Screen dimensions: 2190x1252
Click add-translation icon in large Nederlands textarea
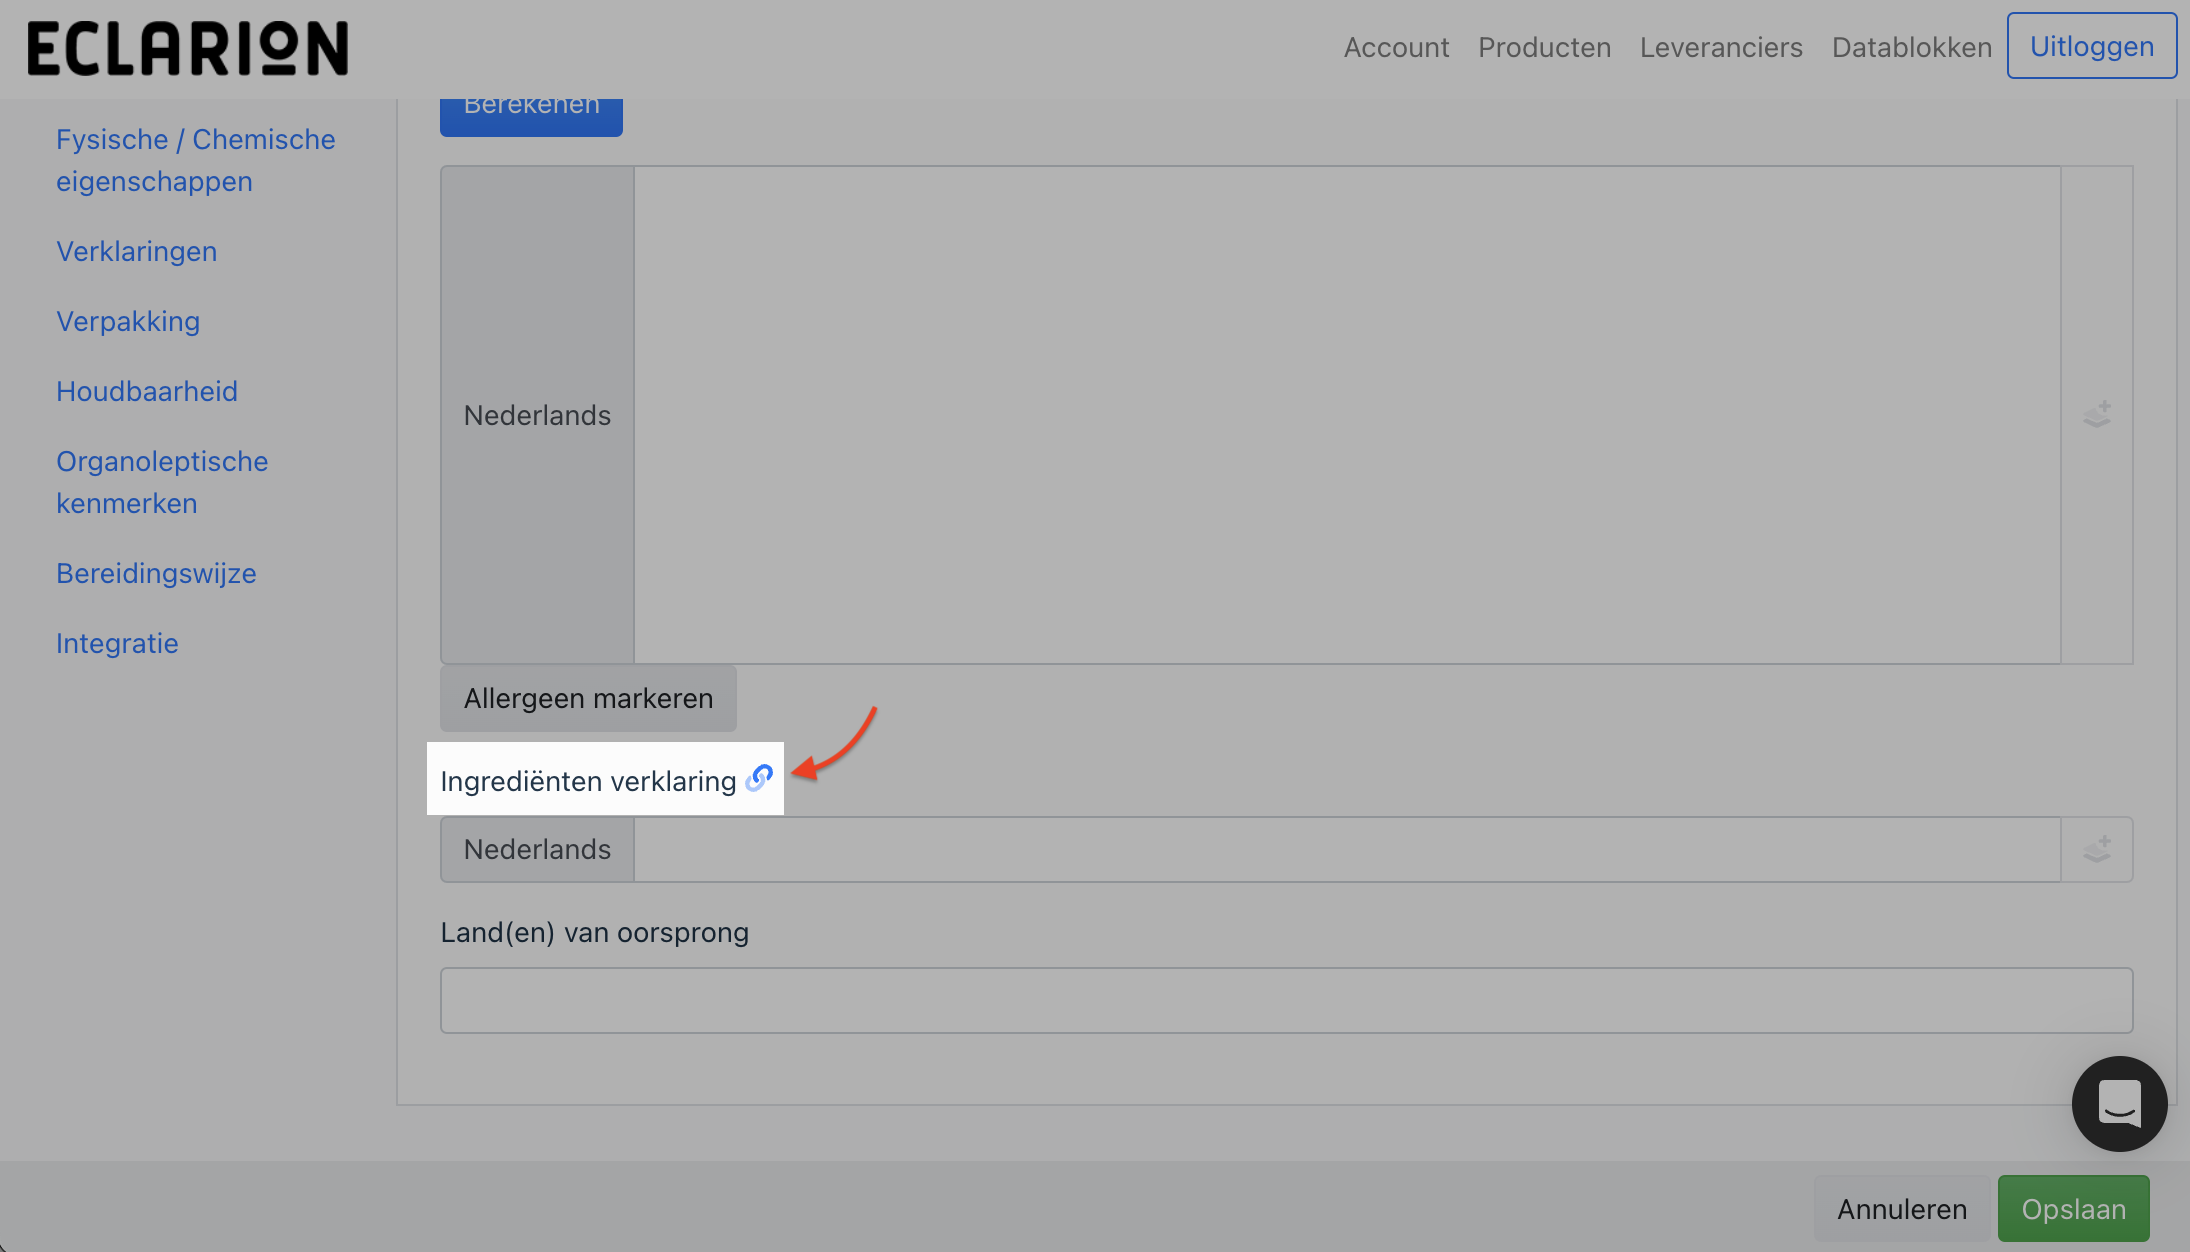click(2097, 414)
